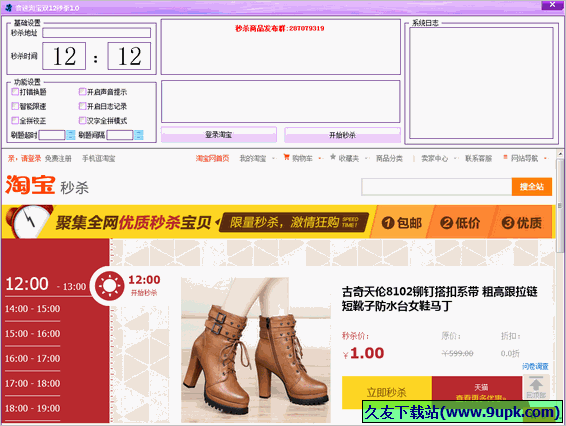Image resolution: width=566 pixels, height=426 pixels.
Task: Click the 登录淘宝 login button
Action: pos(219,135)
